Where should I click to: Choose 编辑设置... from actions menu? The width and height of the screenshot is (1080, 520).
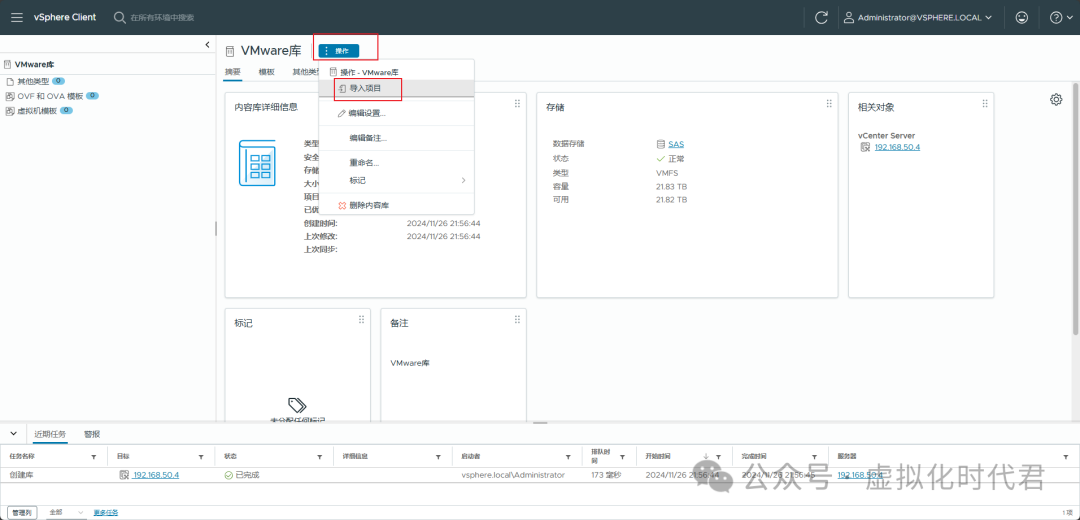(396, 113)
